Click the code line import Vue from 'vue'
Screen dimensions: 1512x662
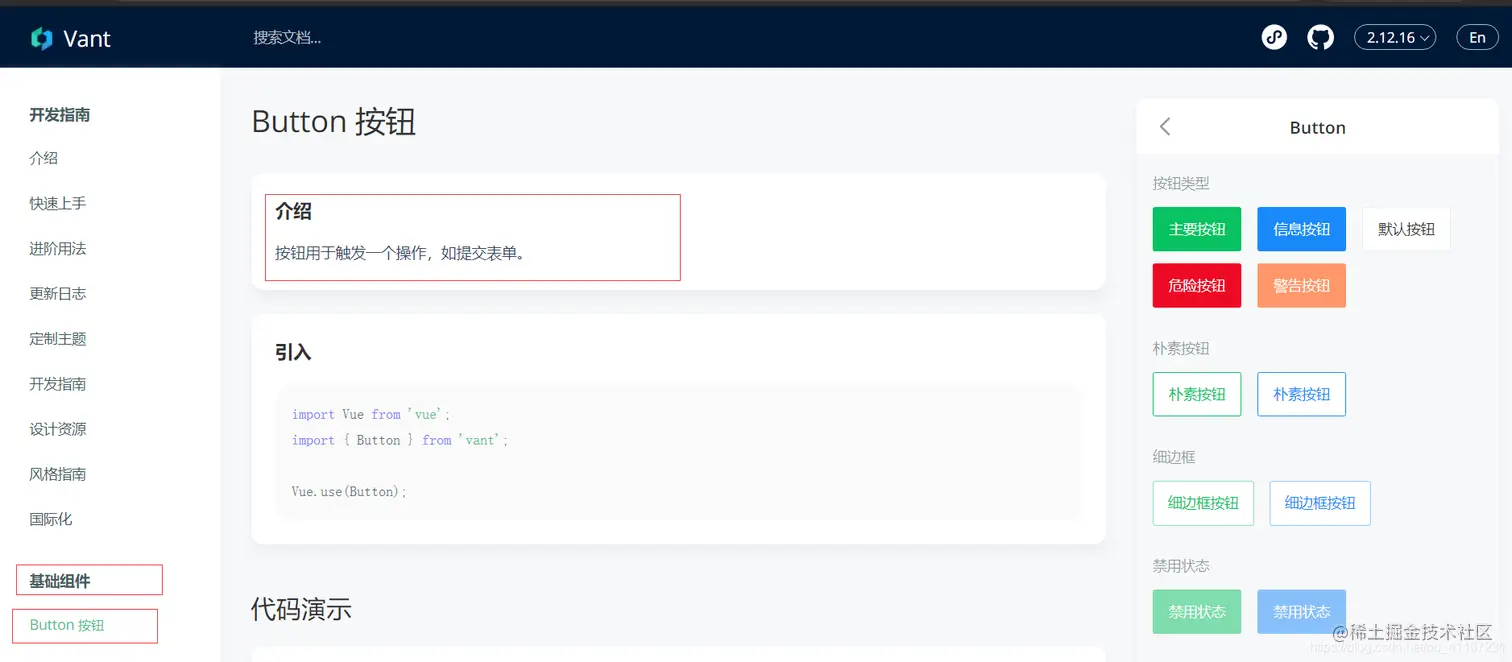371,414
